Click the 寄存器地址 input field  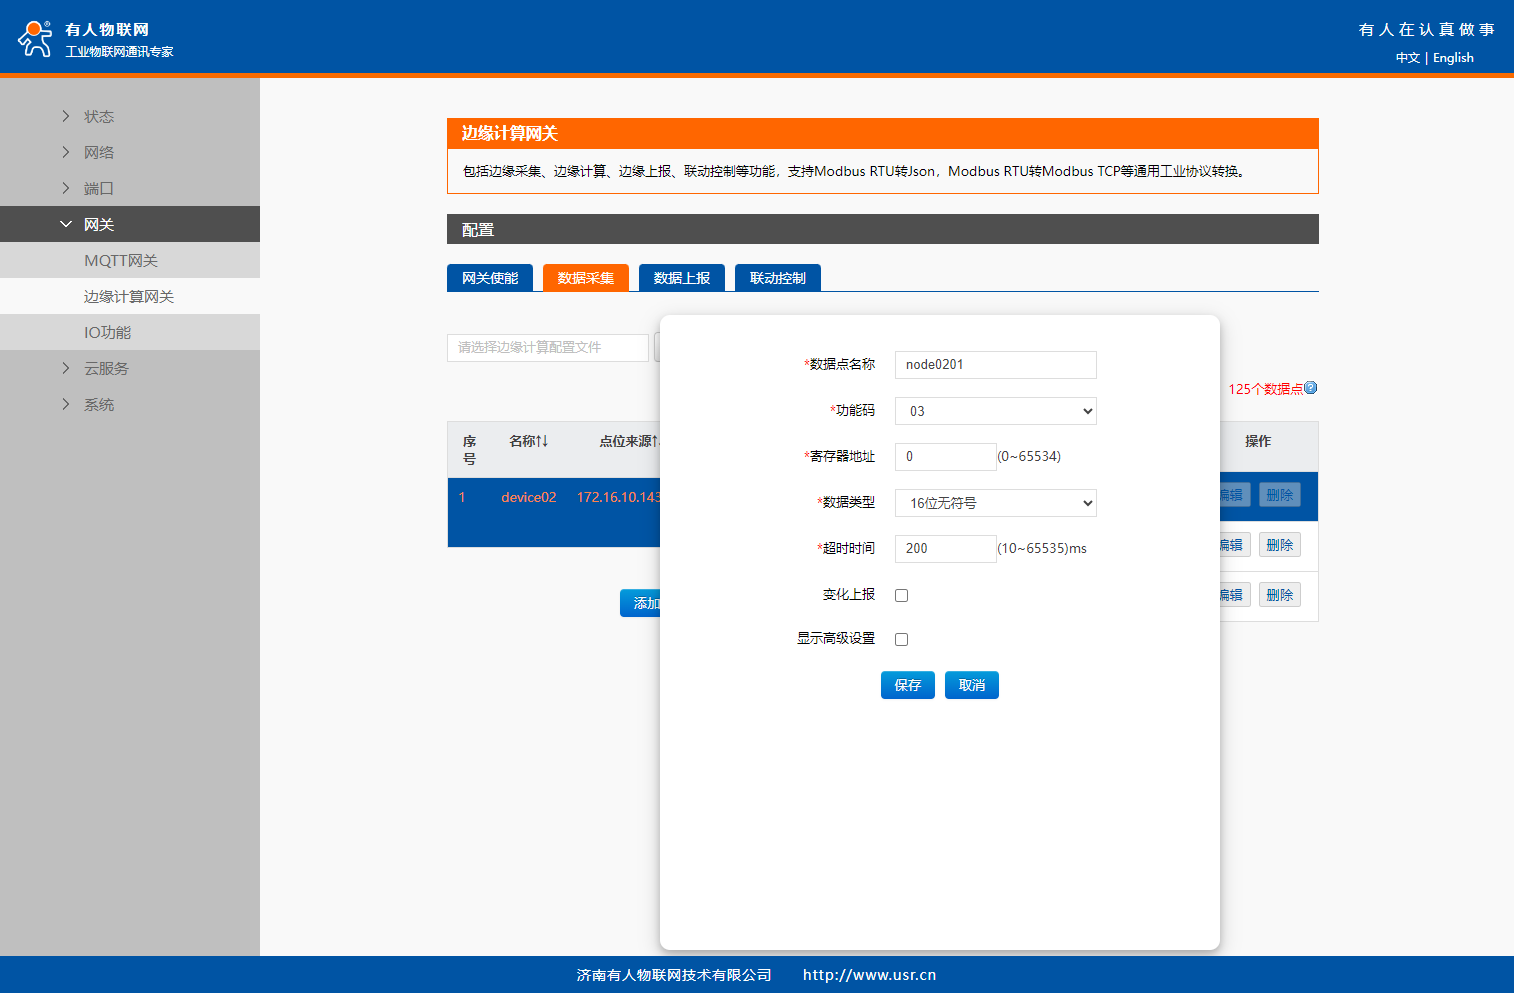click(945, 457)
